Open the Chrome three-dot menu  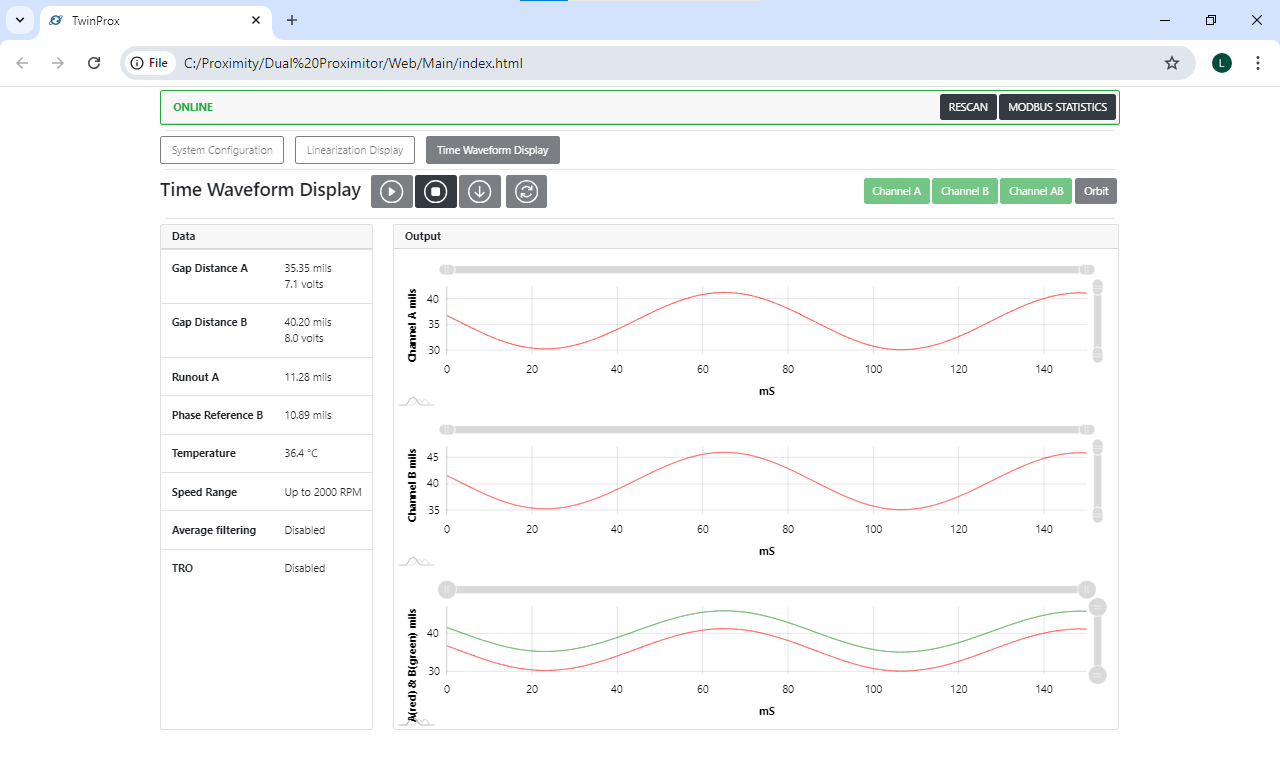(x=1257, y=63)
